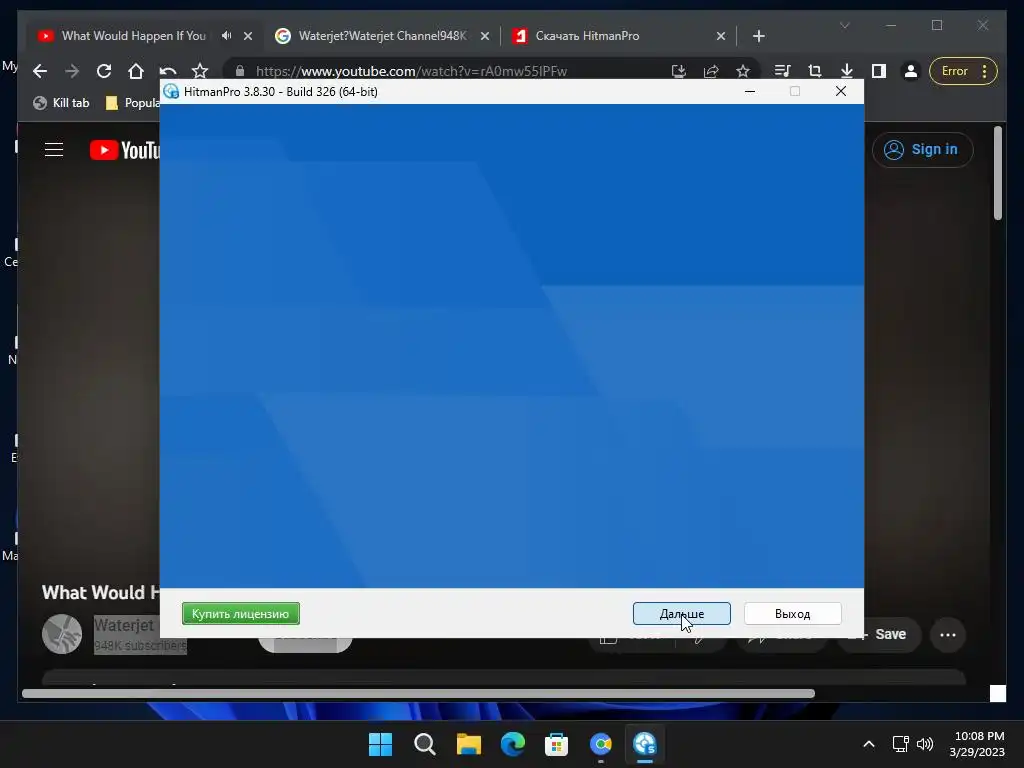The image size is (1024, 768).
Task: Close the What Would Happen If You tab
Action: (x=248, y=36)
